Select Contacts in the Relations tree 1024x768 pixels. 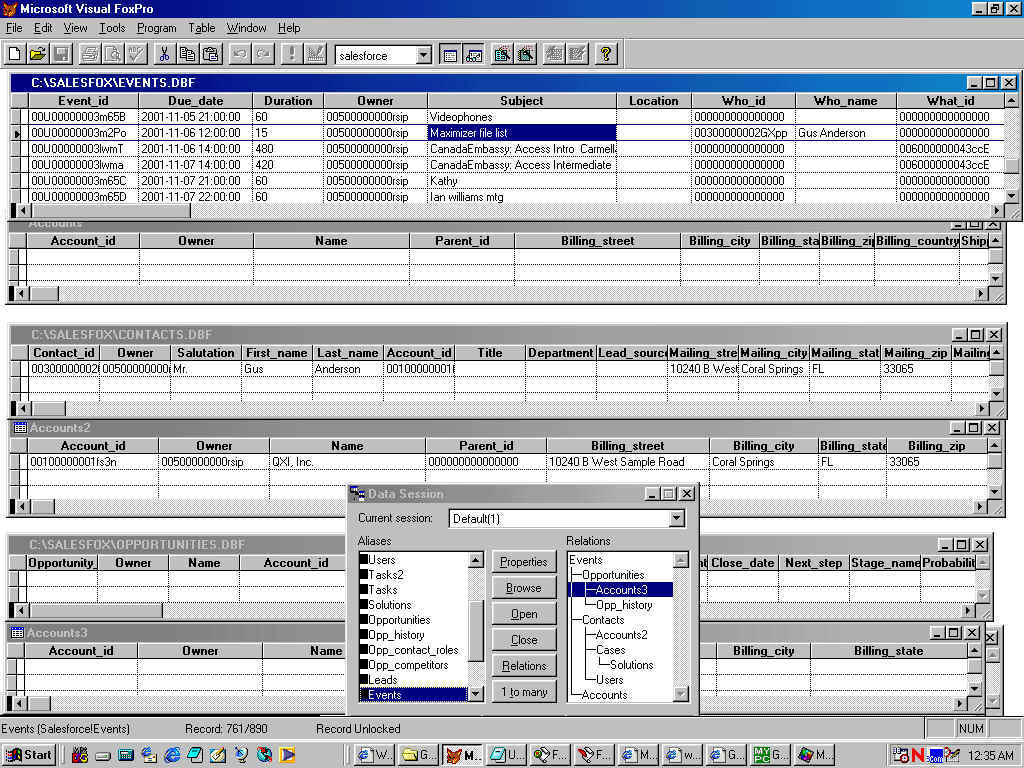603,620
